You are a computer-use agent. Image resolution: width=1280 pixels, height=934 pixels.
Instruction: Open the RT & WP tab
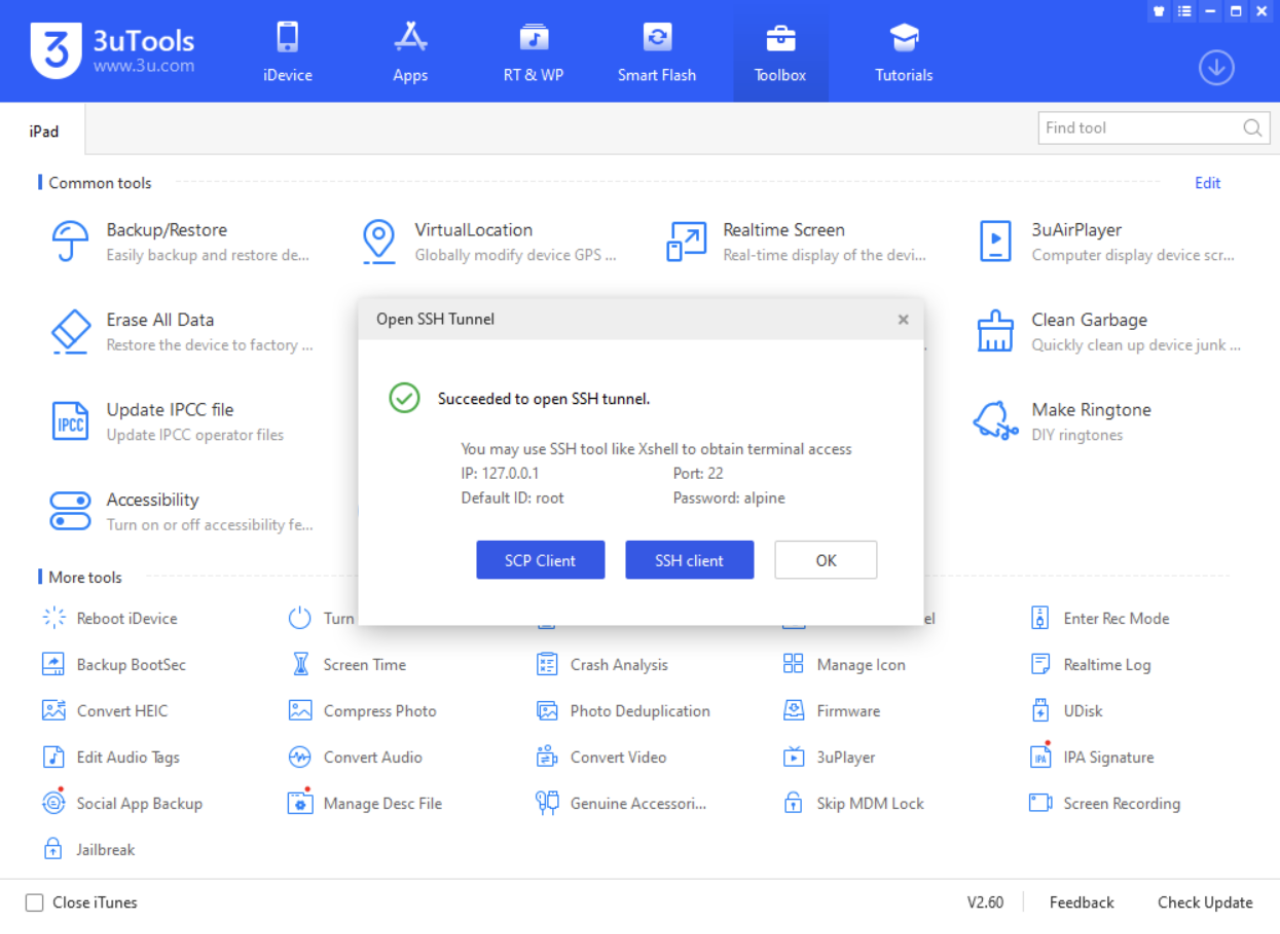pyautogui.click(x=534, y=52)
